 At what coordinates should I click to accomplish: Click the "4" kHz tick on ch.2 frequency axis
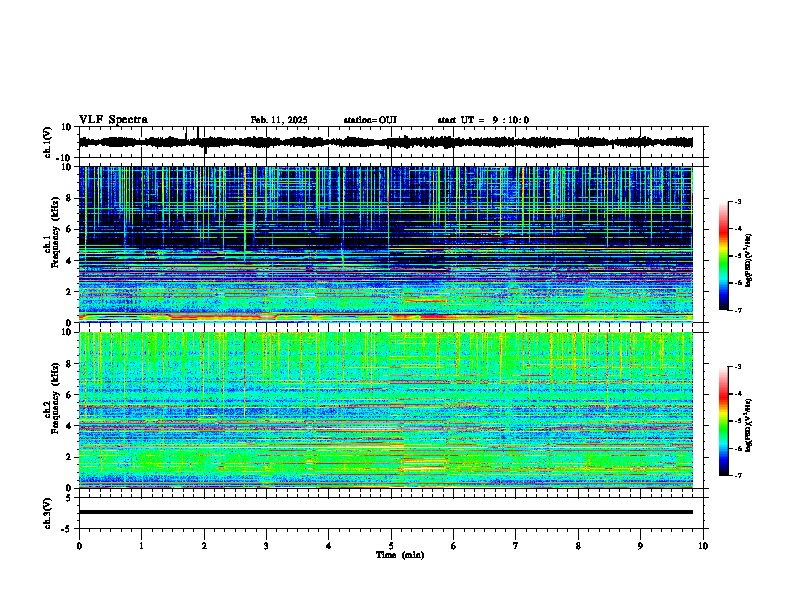(x=69, y=426)
